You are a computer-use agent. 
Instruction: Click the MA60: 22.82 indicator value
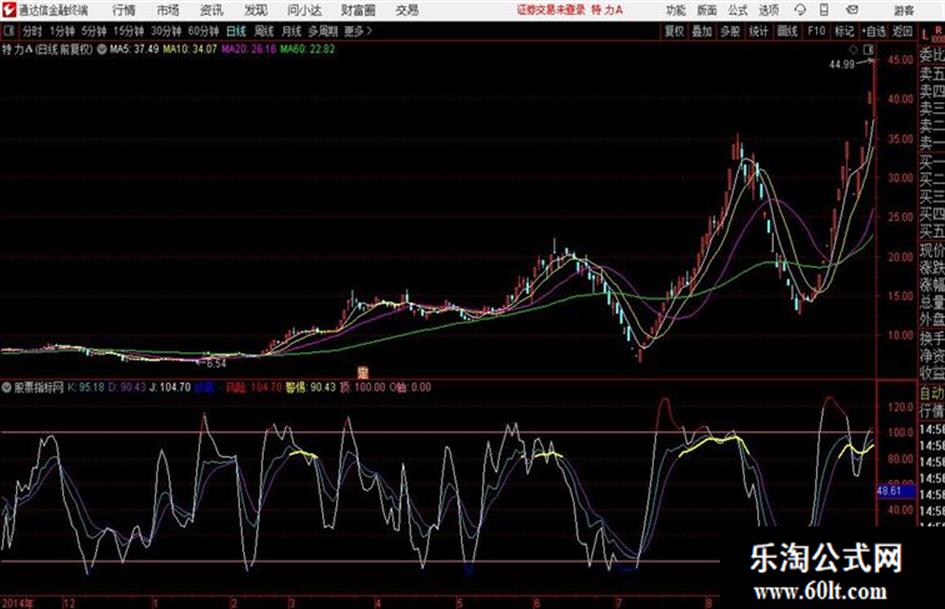click(x=307, y=49)
